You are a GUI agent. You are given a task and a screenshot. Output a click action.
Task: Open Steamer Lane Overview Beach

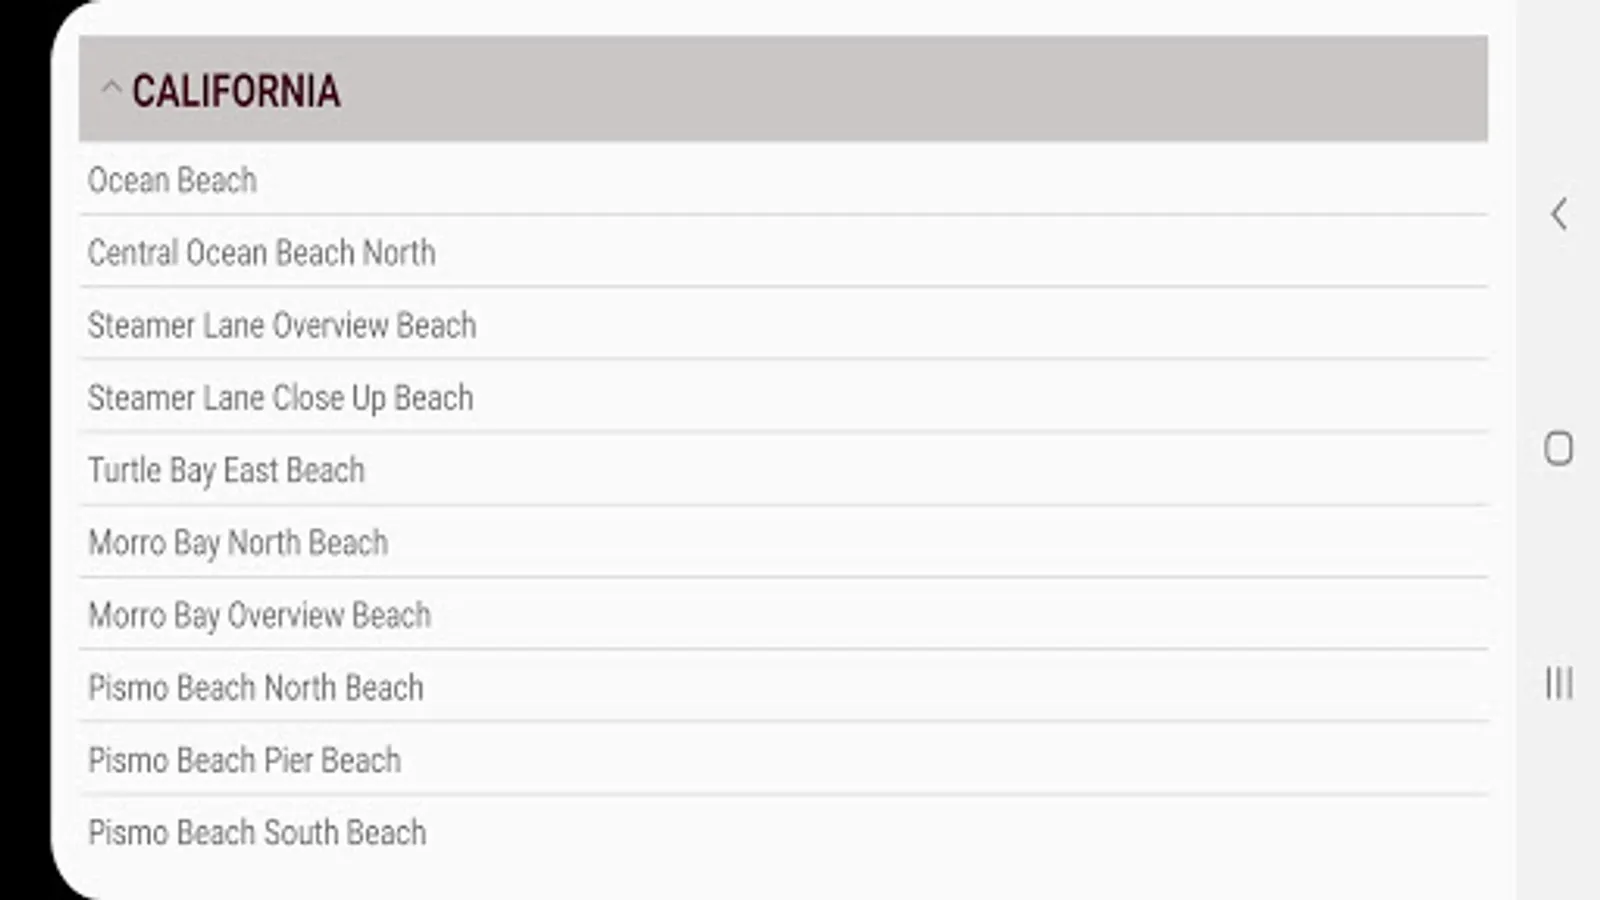pos(282,325)
